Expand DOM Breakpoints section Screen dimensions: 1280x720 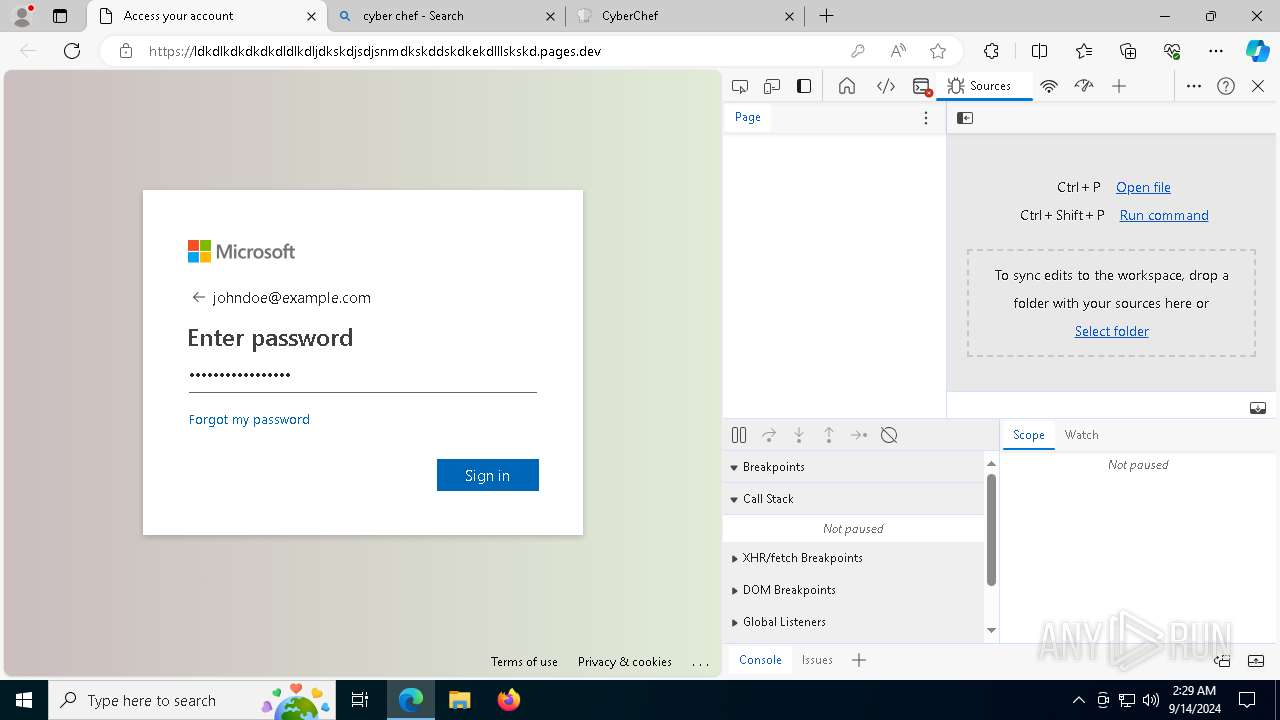pyautogui.click(x=853, y=590)
